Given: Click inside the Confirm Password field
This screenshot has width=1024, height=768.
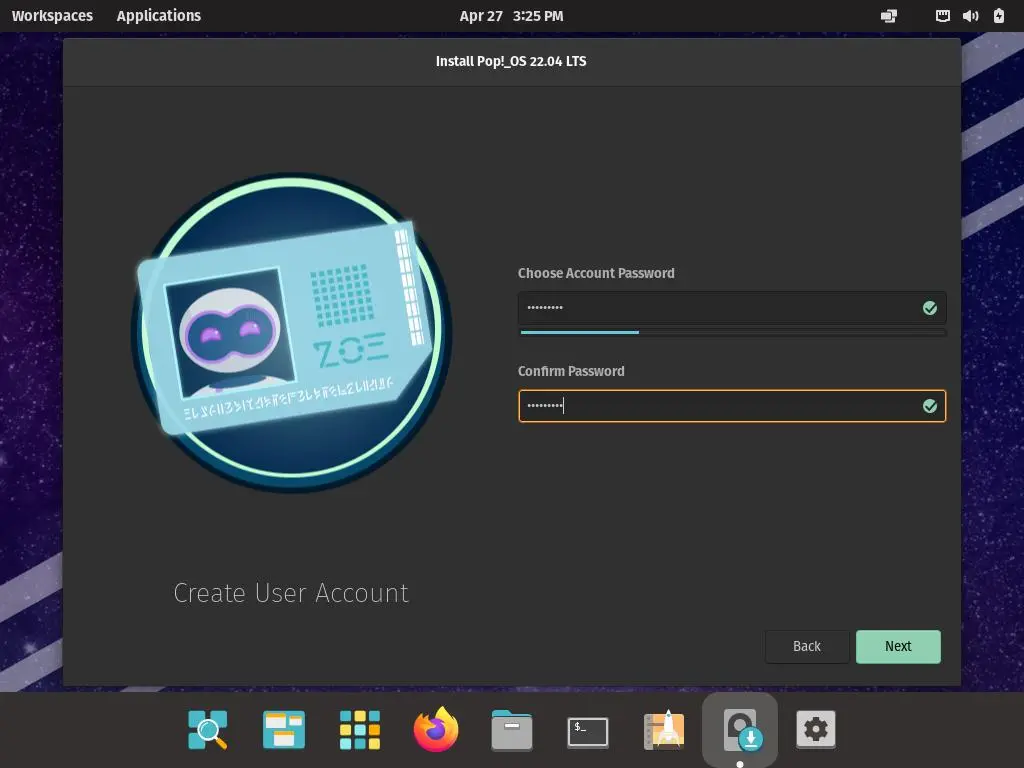Looking at the screenshot, I should pyautogui.click(x=720, y=406).
